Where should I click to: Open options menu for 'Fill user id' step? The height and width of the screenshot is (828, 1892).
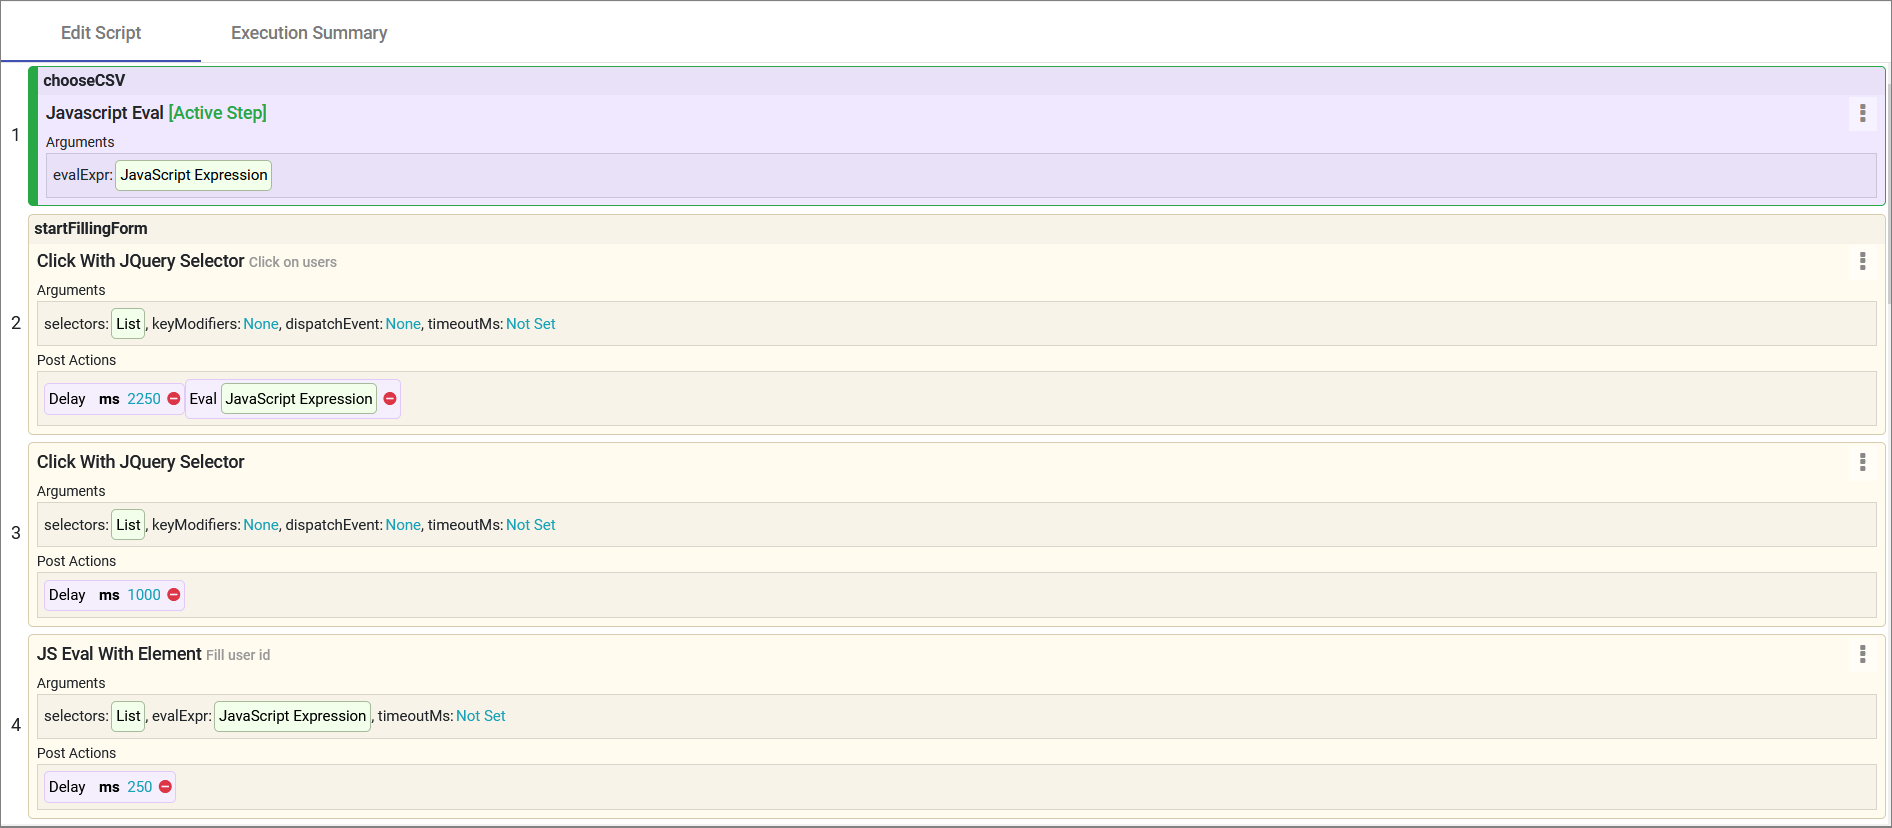click(x=1862, y=654)
